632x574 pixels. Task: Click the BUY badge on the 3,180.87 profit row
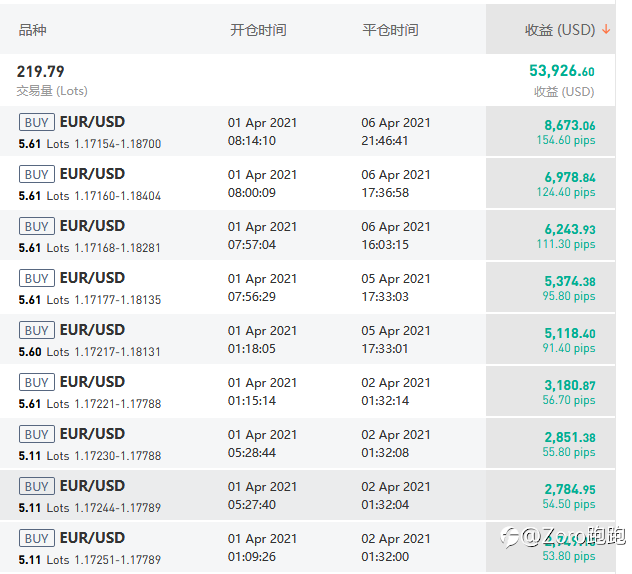pyautogui.click(x=37, y=382)
